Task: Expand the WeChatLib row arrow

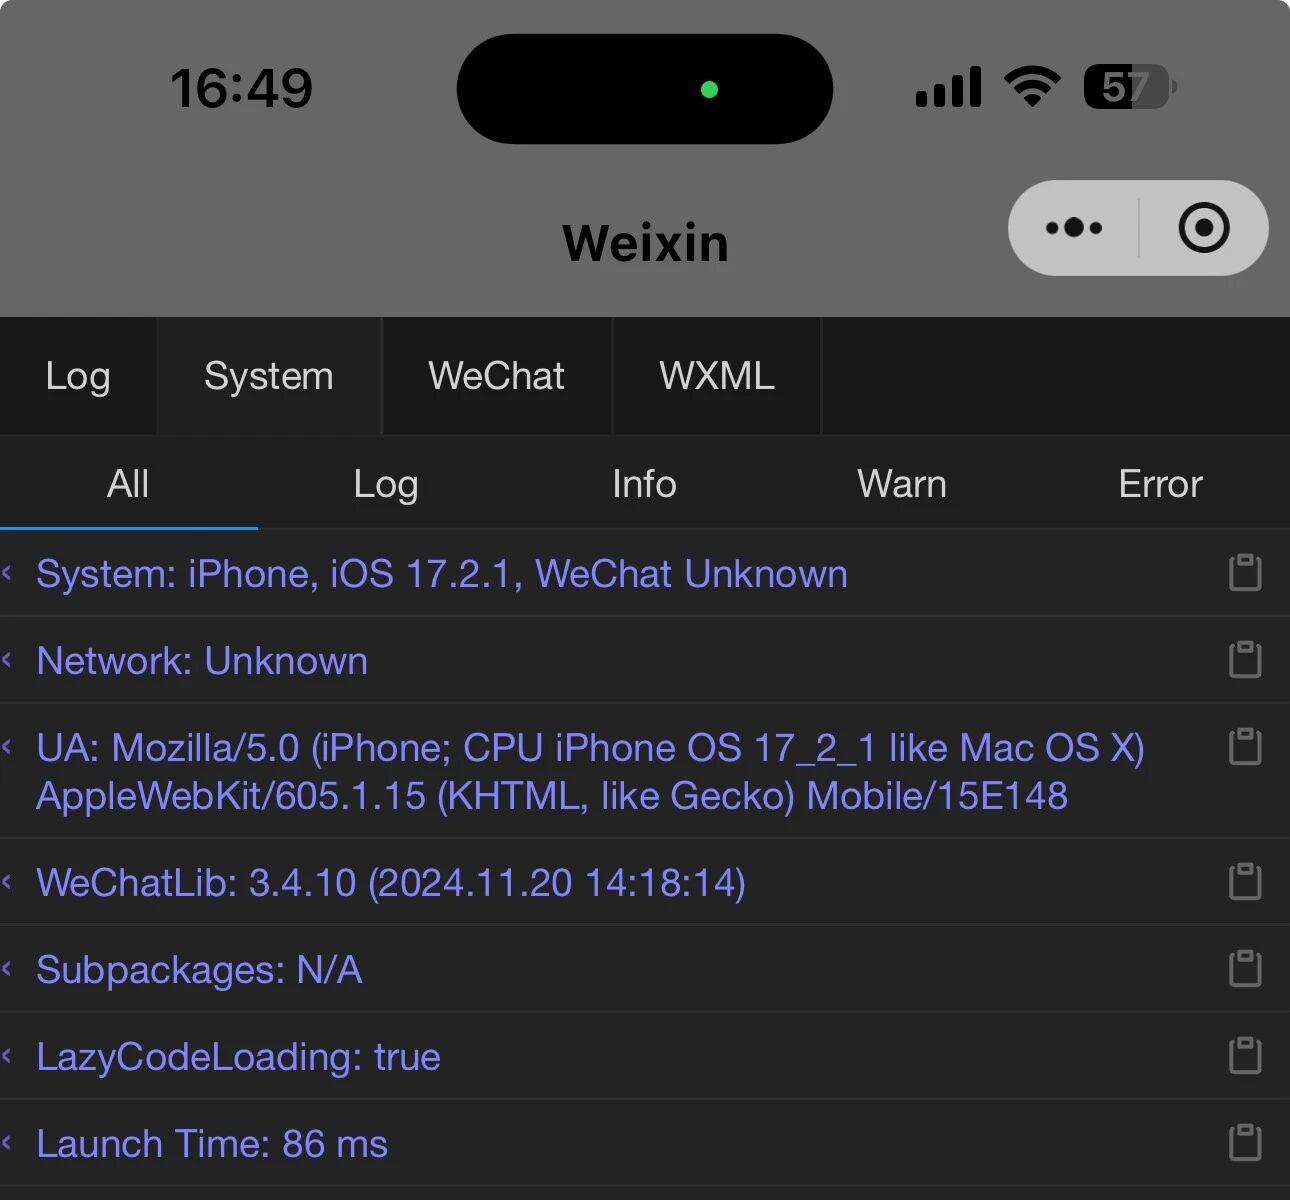Action: click(x=8, y=882)
